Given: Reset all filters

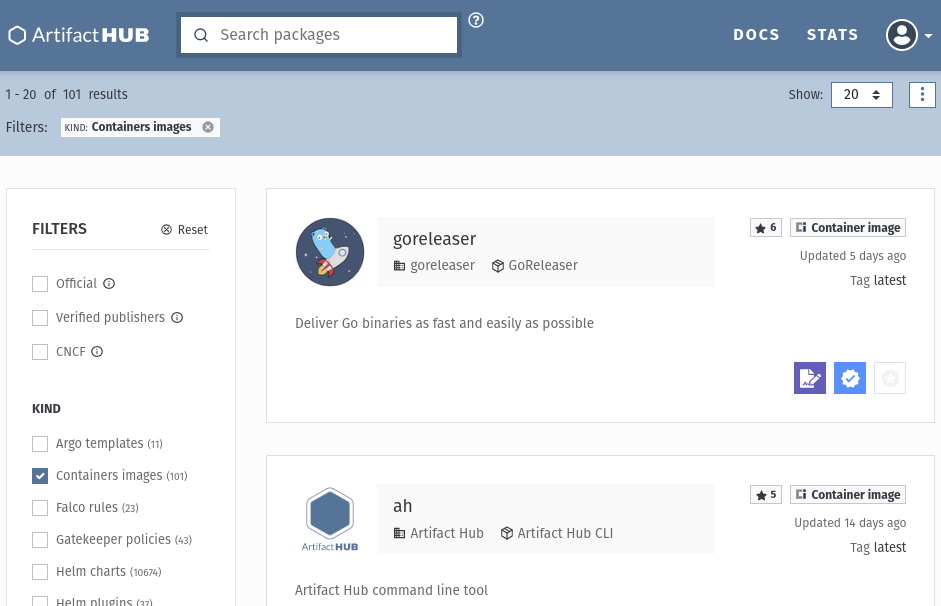Looking at the screenshot, I should coord(185,230).
